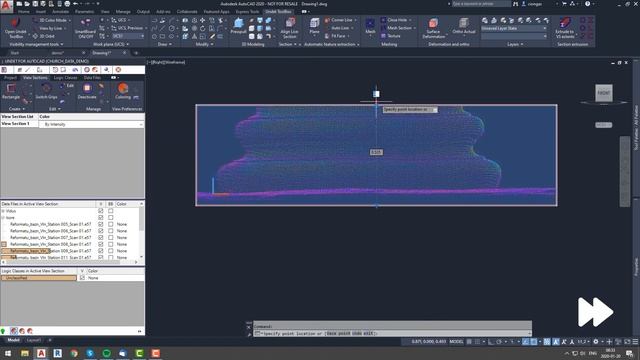
Task: Select the Unclassified logic class row
Action: coord(38,278)
